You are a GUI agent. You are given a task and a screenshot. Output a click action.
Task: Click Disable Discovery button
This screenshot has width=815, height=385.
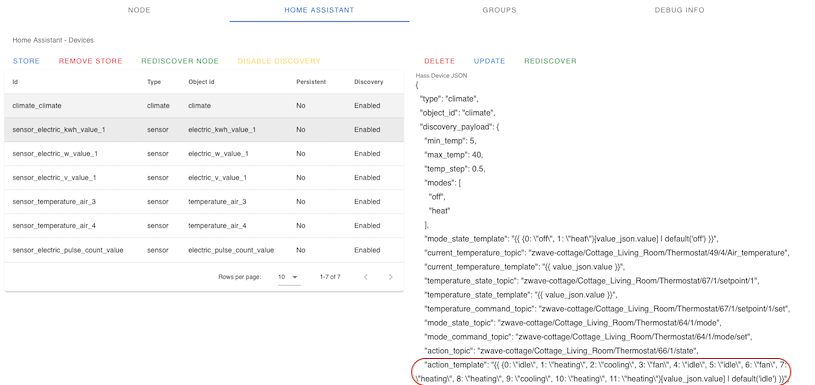click(x=279, y=61)
